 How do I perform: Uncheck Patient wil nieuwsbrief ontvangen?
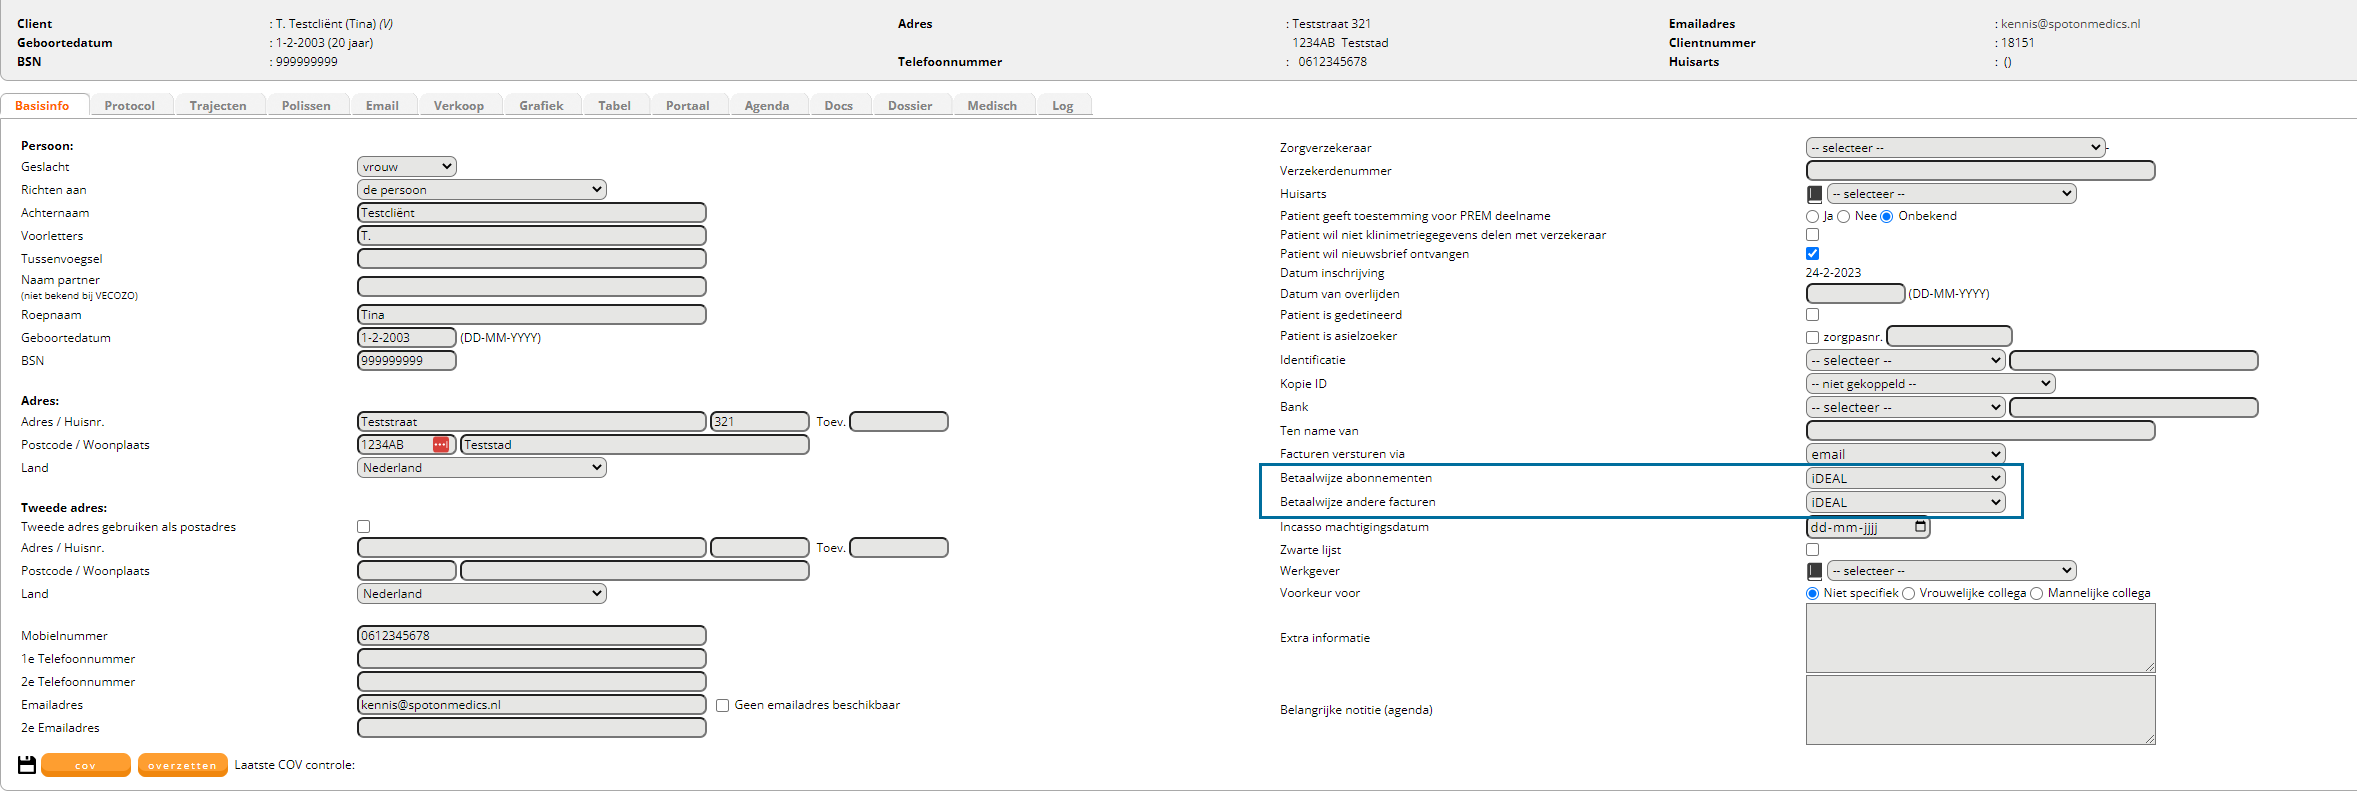(1812, 254)
